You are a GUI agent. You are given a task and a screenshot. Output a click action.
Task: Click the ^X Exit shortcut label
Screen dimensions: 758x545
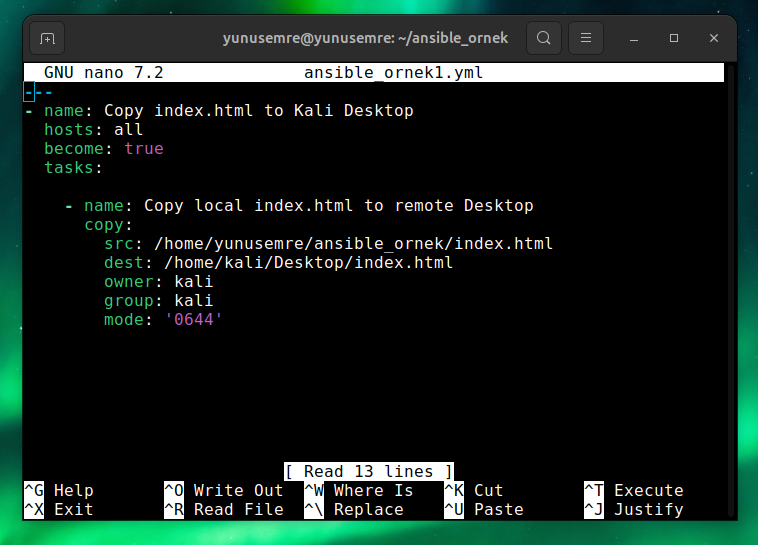[x=59, y=509]
